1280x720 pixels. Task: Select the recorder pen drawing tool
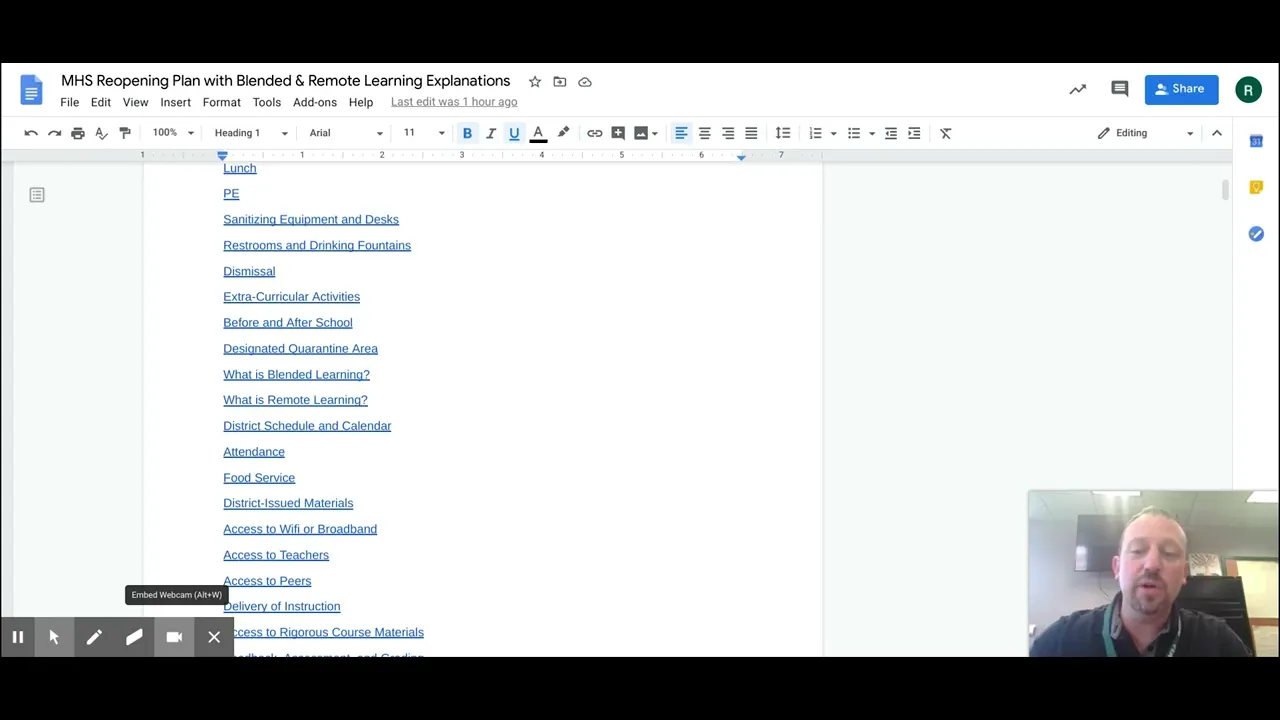coord(94,637)
